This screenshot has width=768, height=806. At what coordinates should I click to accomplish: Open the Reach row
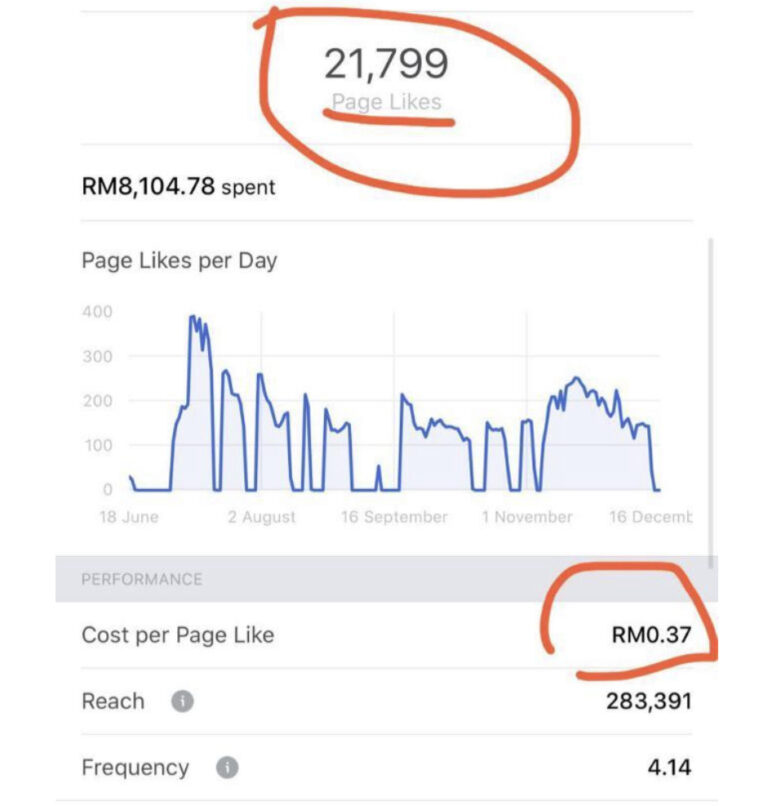pyautogui.click(x=387, y=701)
